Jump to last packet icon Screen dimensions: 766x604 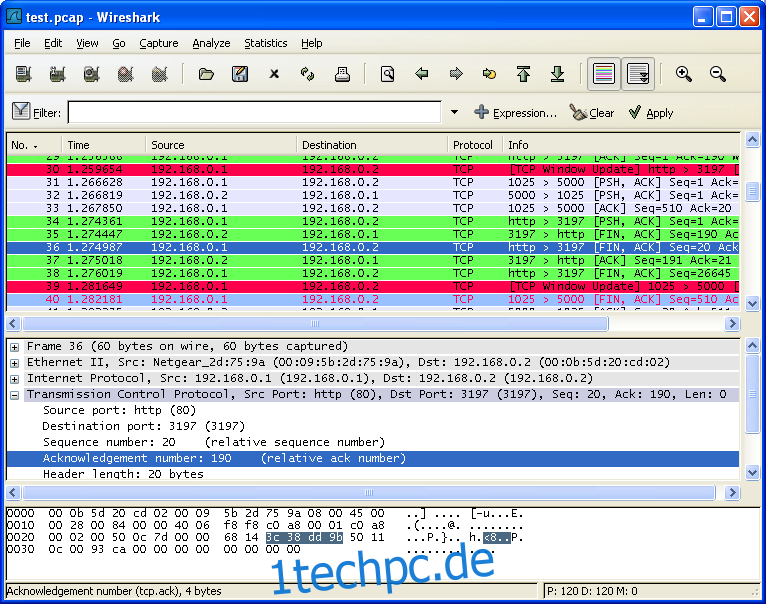557,74
